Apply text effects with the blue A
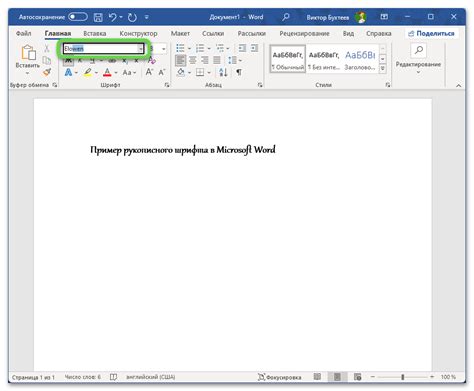 68,72
